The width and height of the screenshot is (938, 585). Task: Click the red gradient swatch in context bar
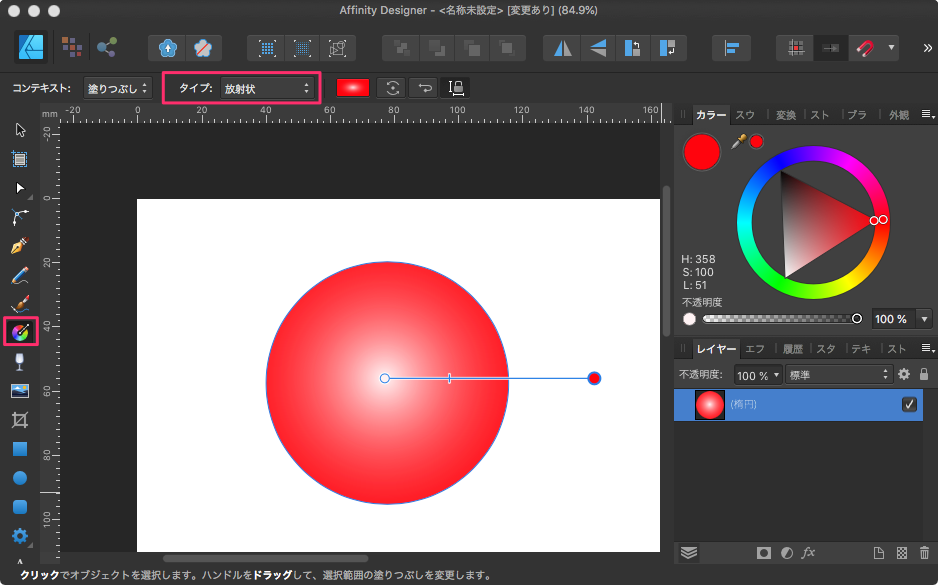pos(353,88)
